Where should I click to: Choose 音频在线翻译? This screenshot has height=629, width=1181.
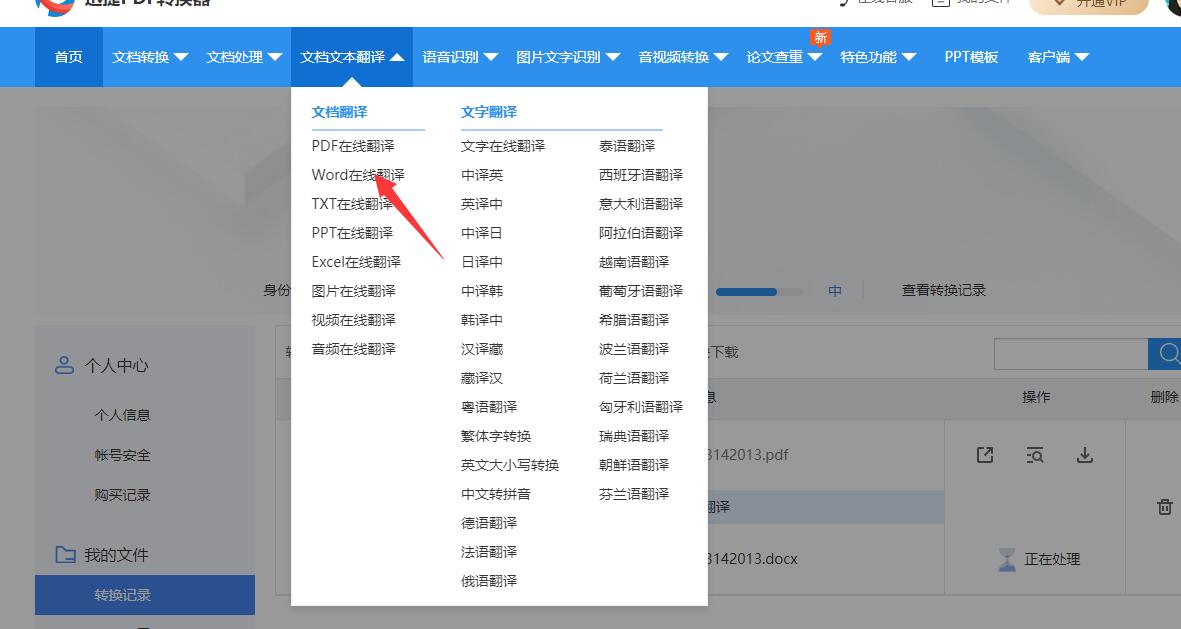point(353,349)
